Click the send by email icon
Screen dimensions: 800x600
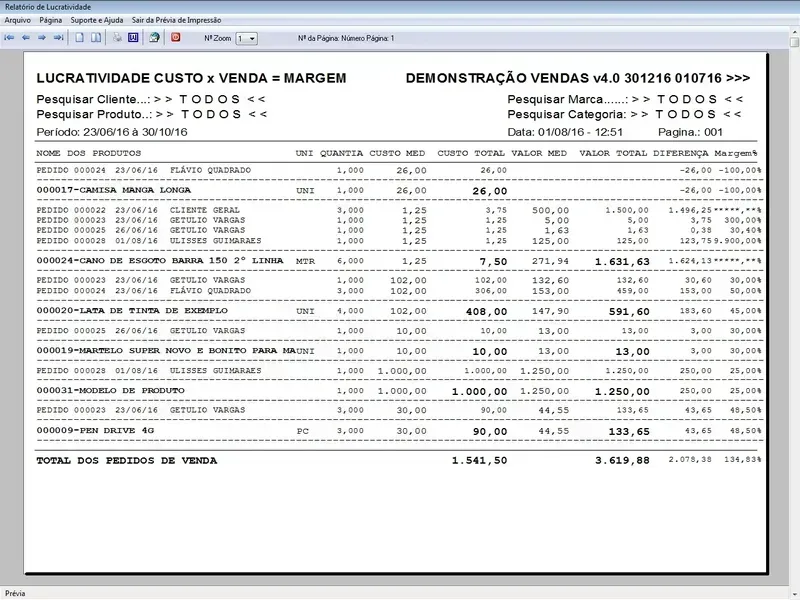pyautogui.click(x=154, y=38)
